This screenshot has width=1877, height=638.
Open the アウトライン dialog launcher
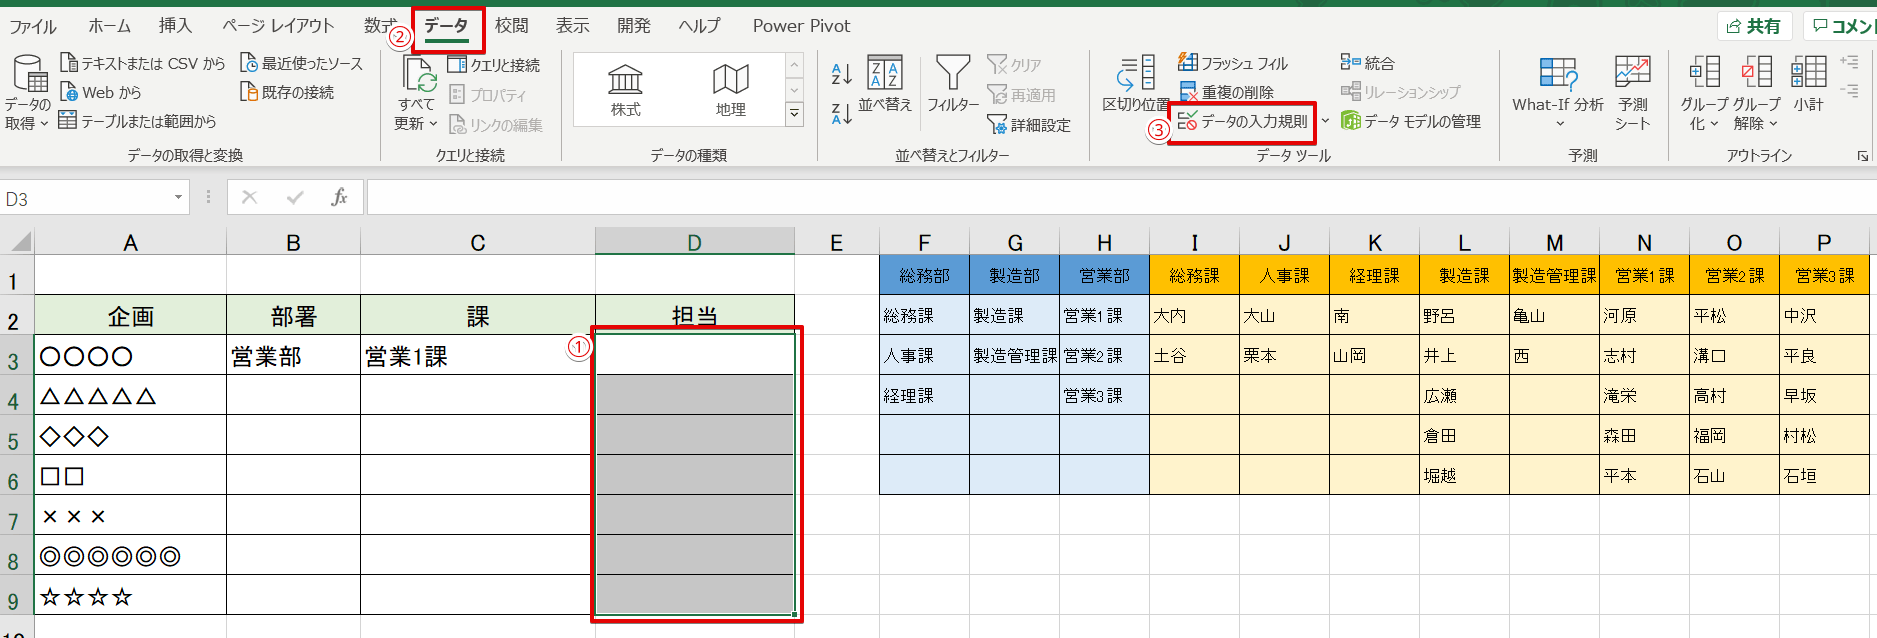point(1863,156)
